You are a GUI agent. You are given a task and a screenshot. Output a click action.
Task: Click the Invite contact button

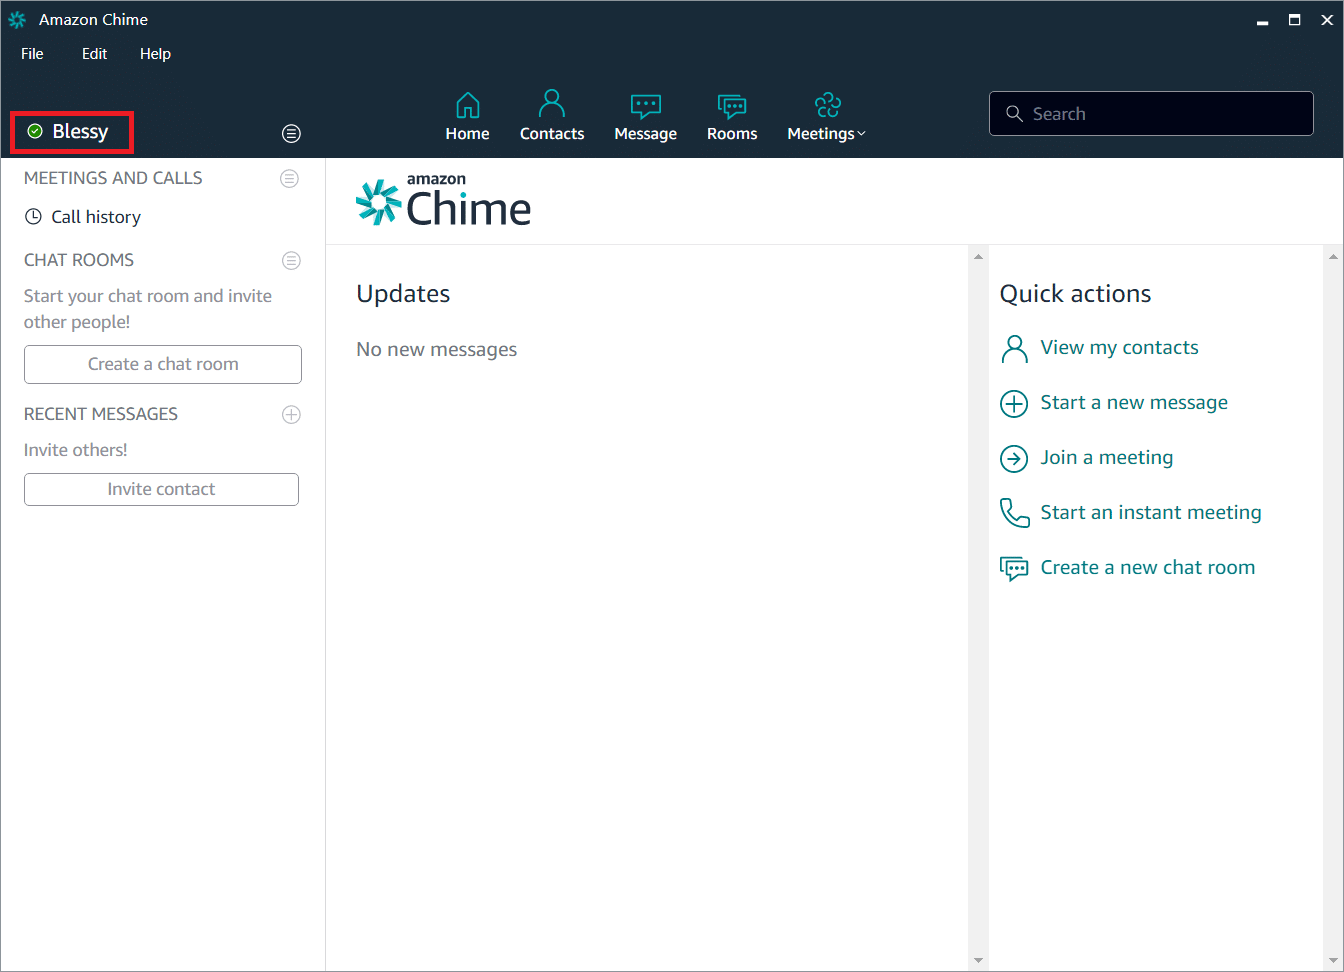coord(161,489)
